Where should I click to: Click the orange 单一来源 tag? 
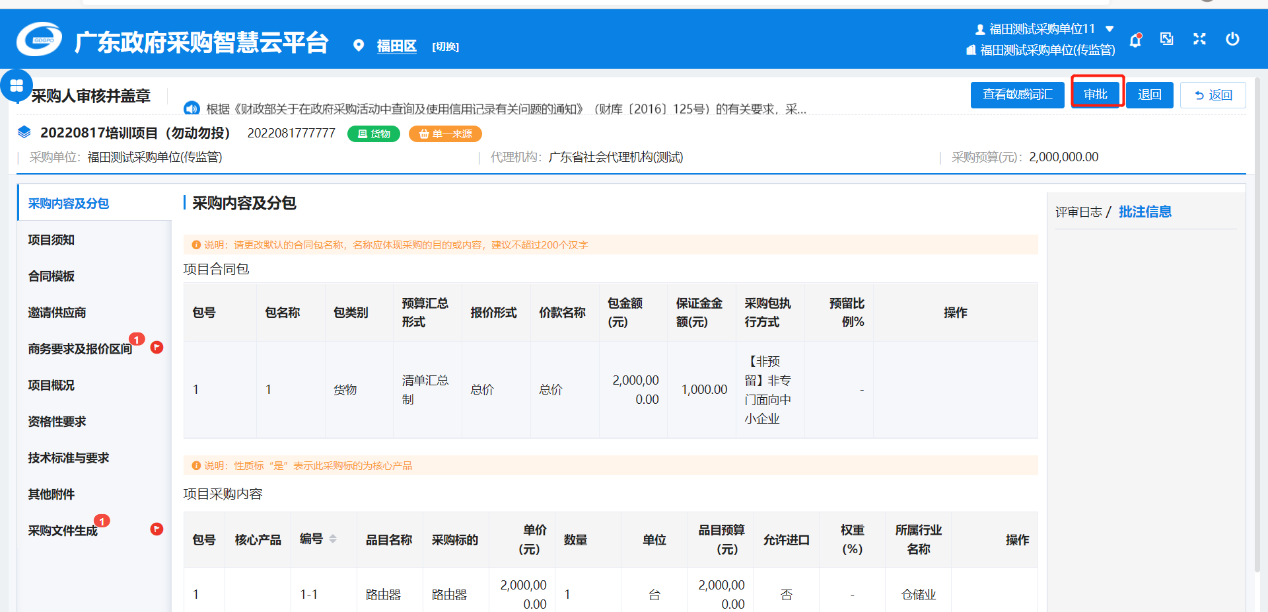(x=446, y=134)
